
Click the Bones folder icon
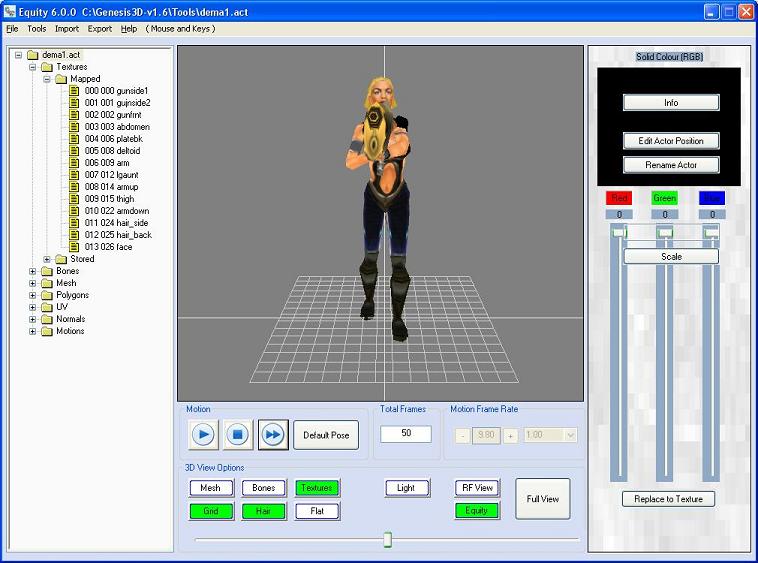(46, 271)
